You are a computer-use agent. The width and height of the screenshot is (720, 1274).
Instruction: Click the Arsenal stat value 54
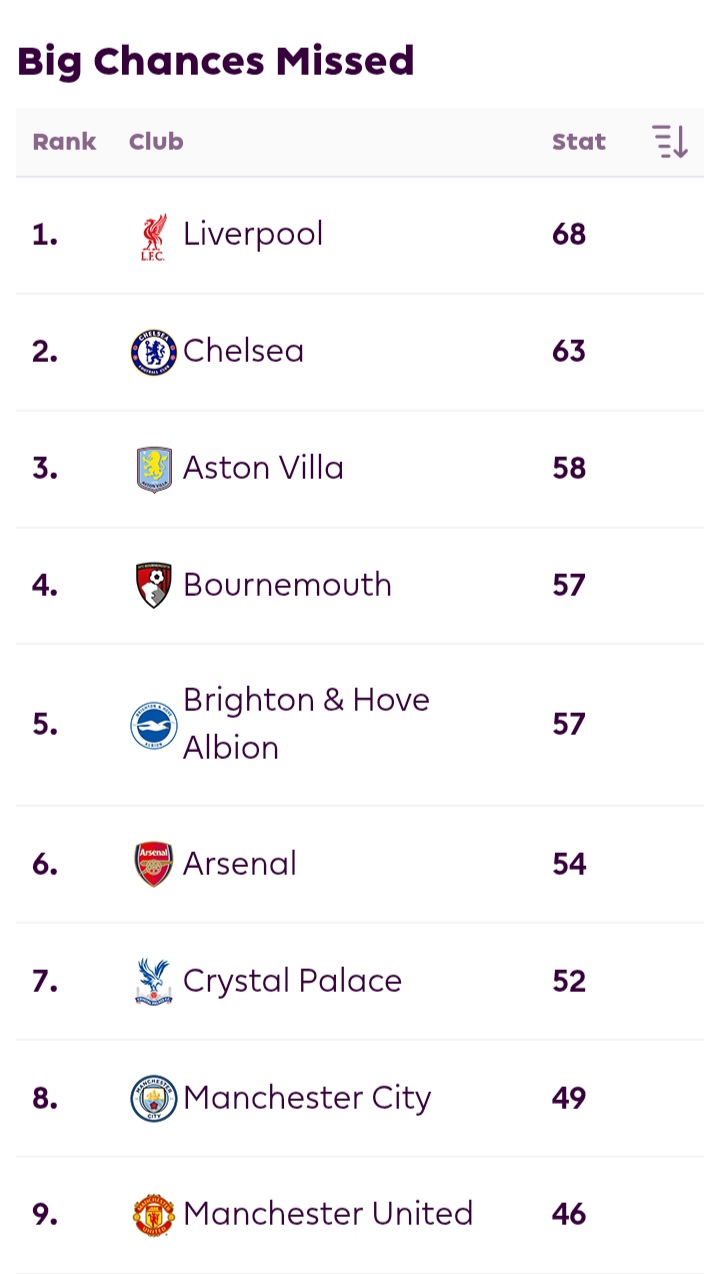pos(569,864)
